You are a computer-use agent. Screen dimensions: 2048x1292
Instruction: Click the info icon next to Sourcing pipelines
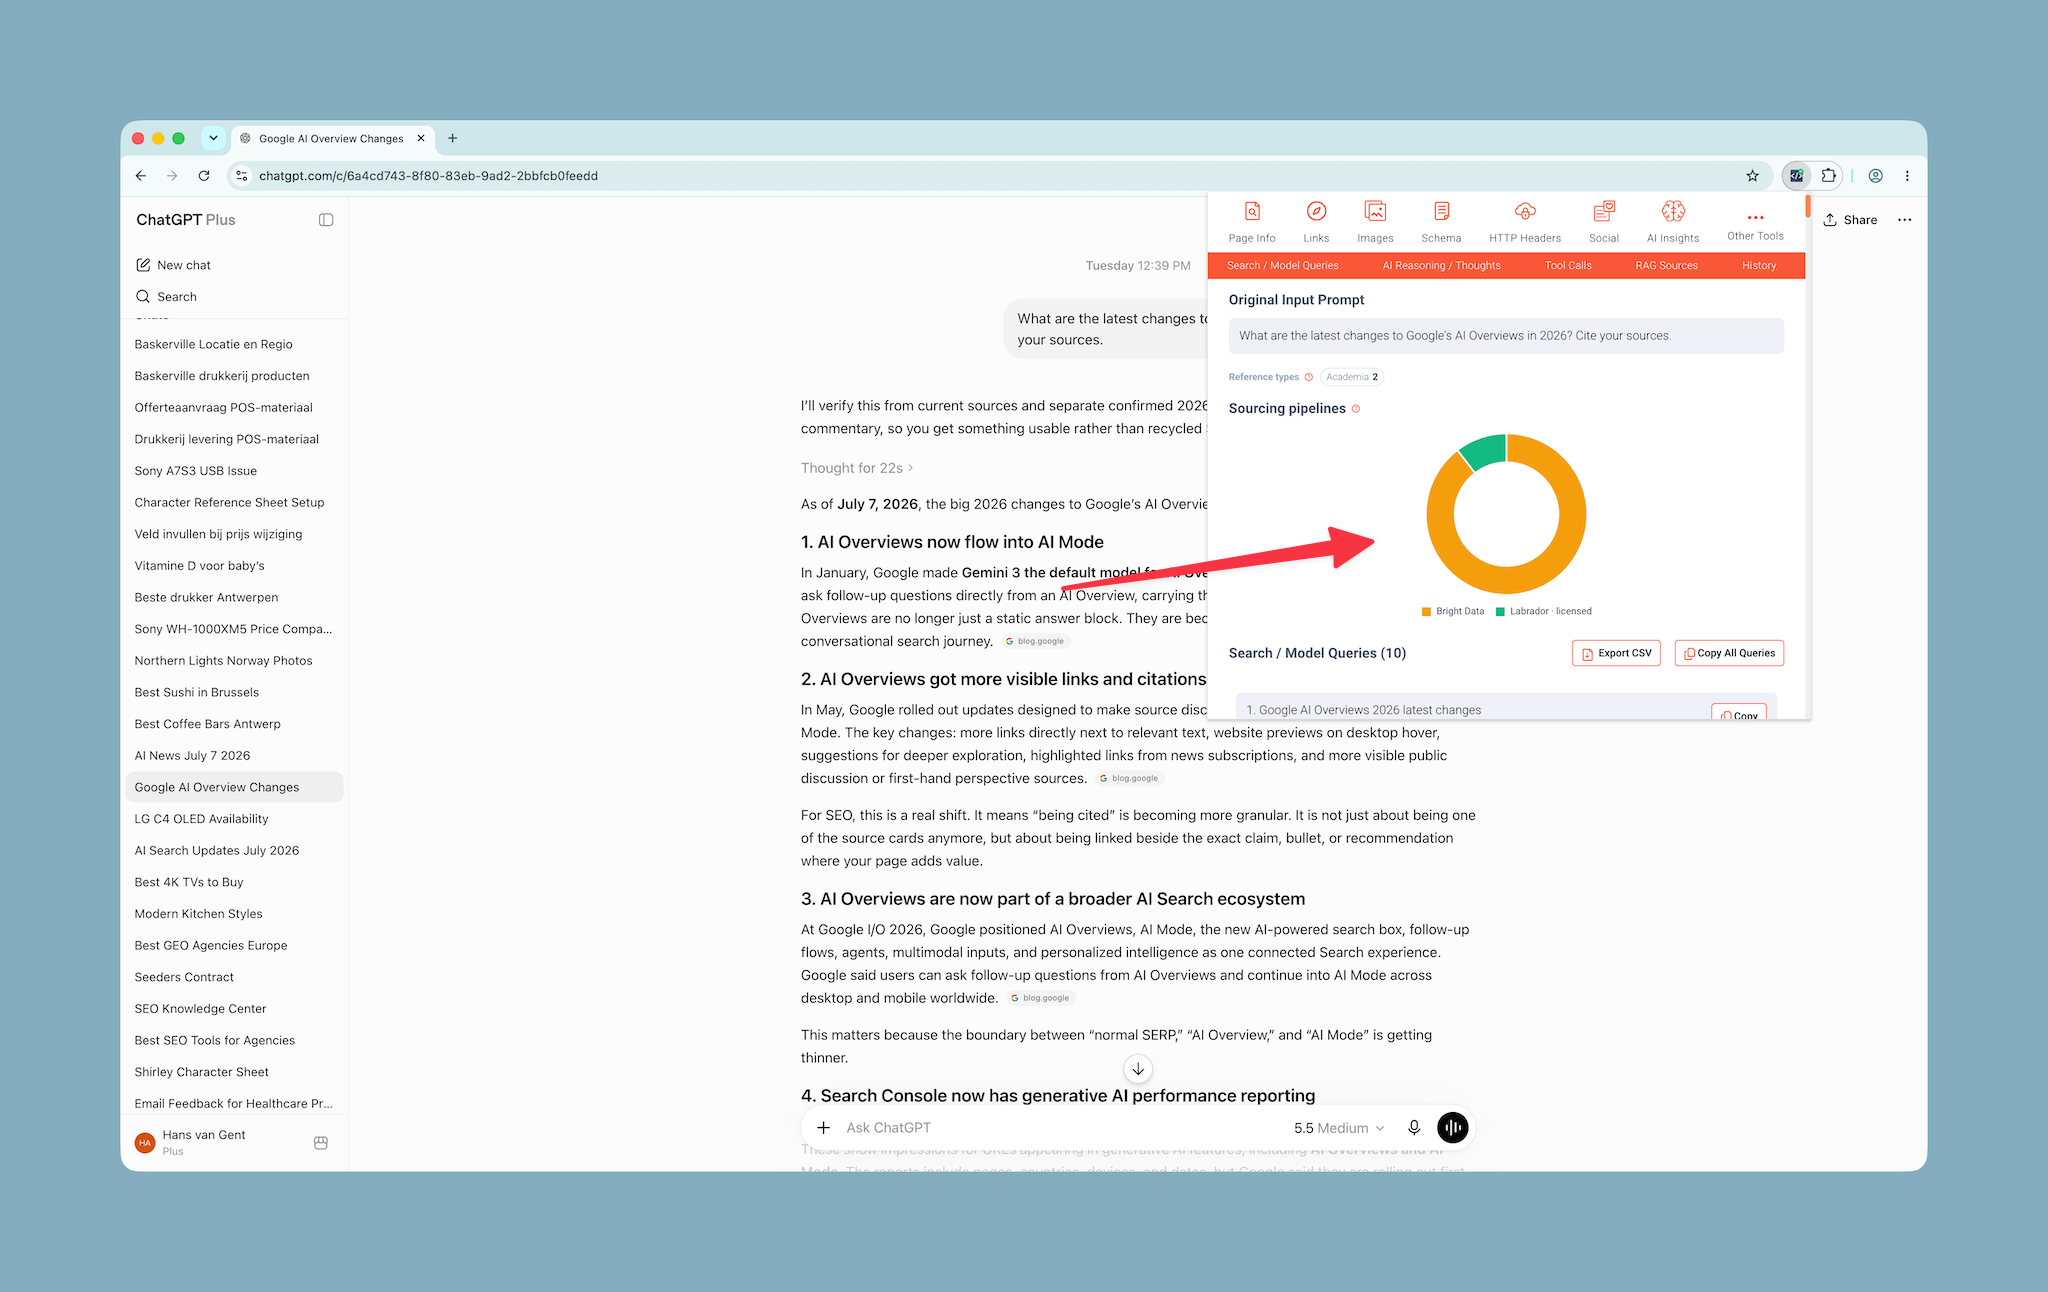(1356, 409)
